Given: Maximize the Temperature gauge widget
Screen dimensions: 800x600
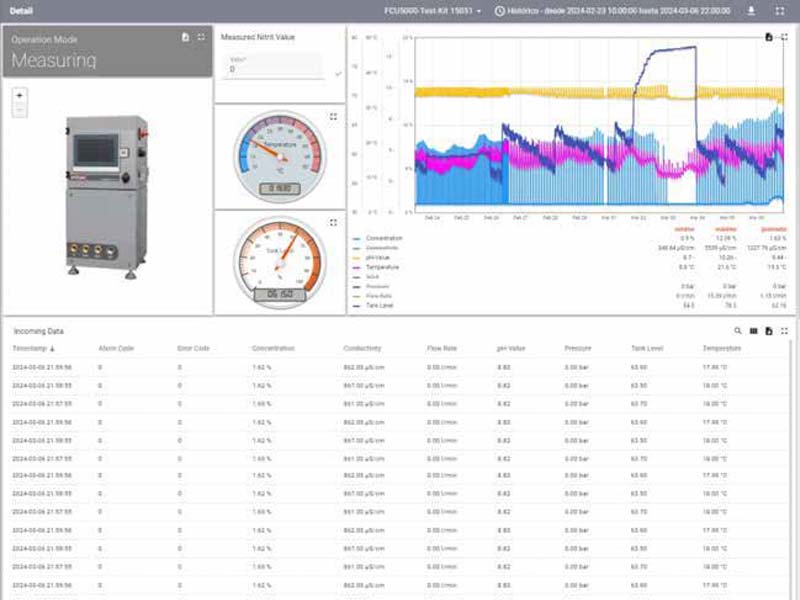Looking at the screenshot, I should point(333,116).
